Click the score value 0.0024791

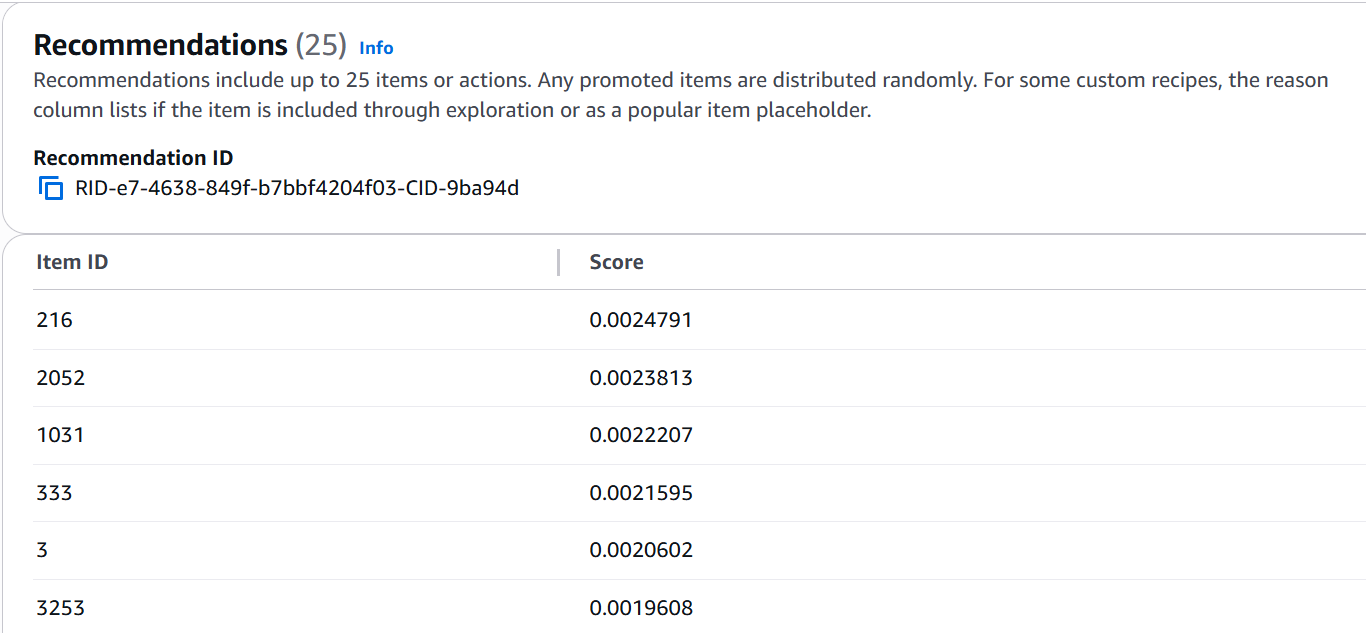click(x=640, y=320)
